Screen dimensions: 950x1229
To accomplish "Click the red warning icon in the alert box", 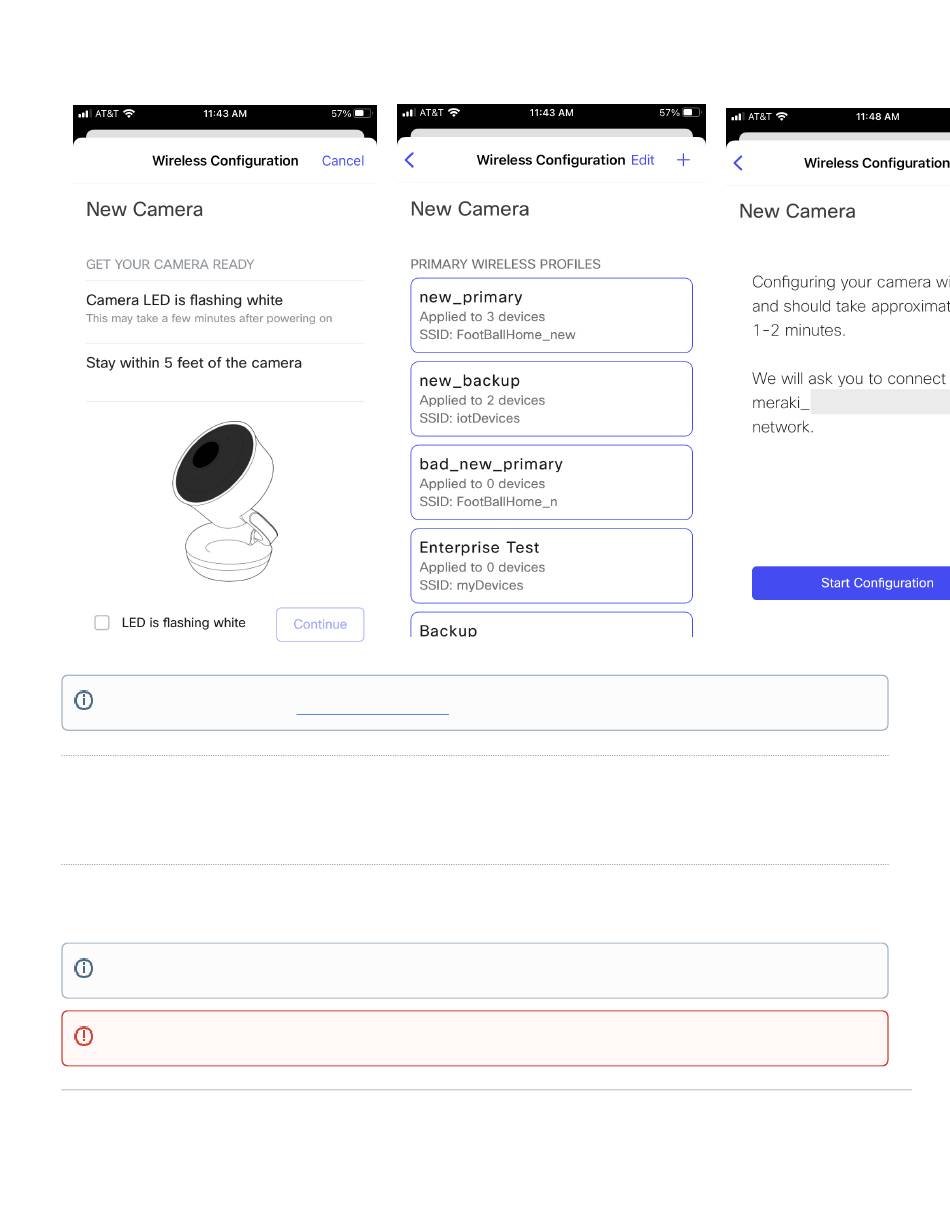I will coord(84,1037).
